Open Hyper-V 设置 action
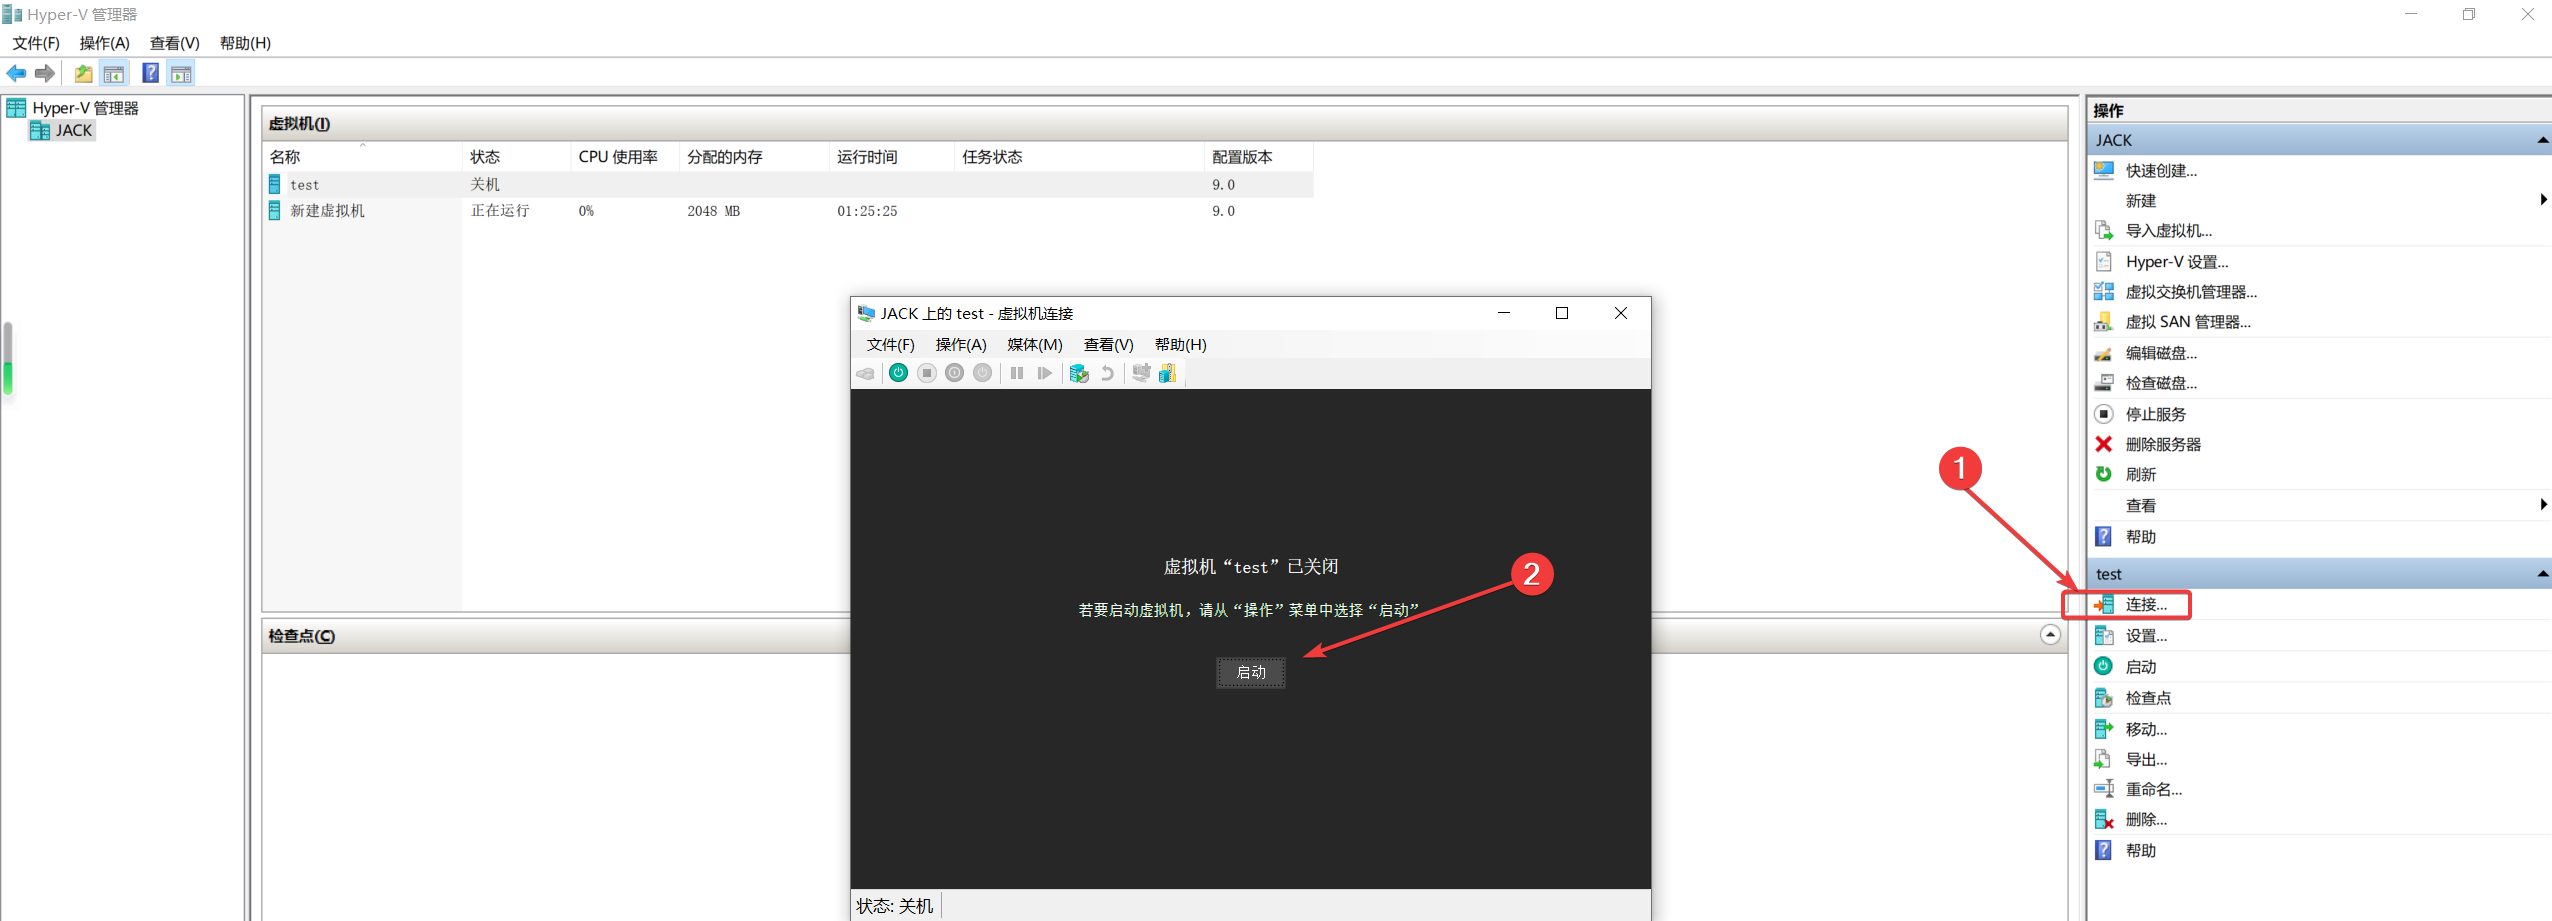Screen dimensions: 2552x921 pos(2176,262)
